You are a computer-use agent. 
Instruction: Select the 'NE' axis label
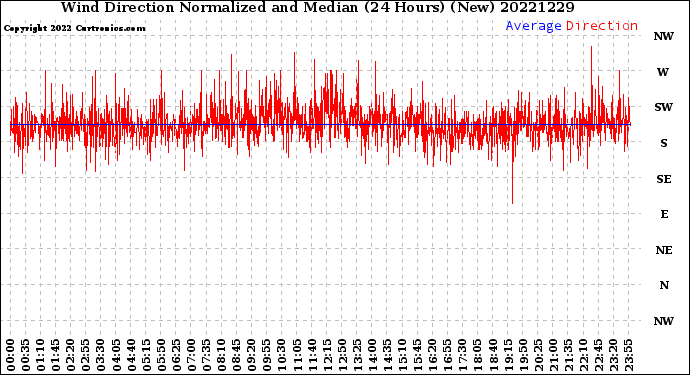tap(664, 250)
